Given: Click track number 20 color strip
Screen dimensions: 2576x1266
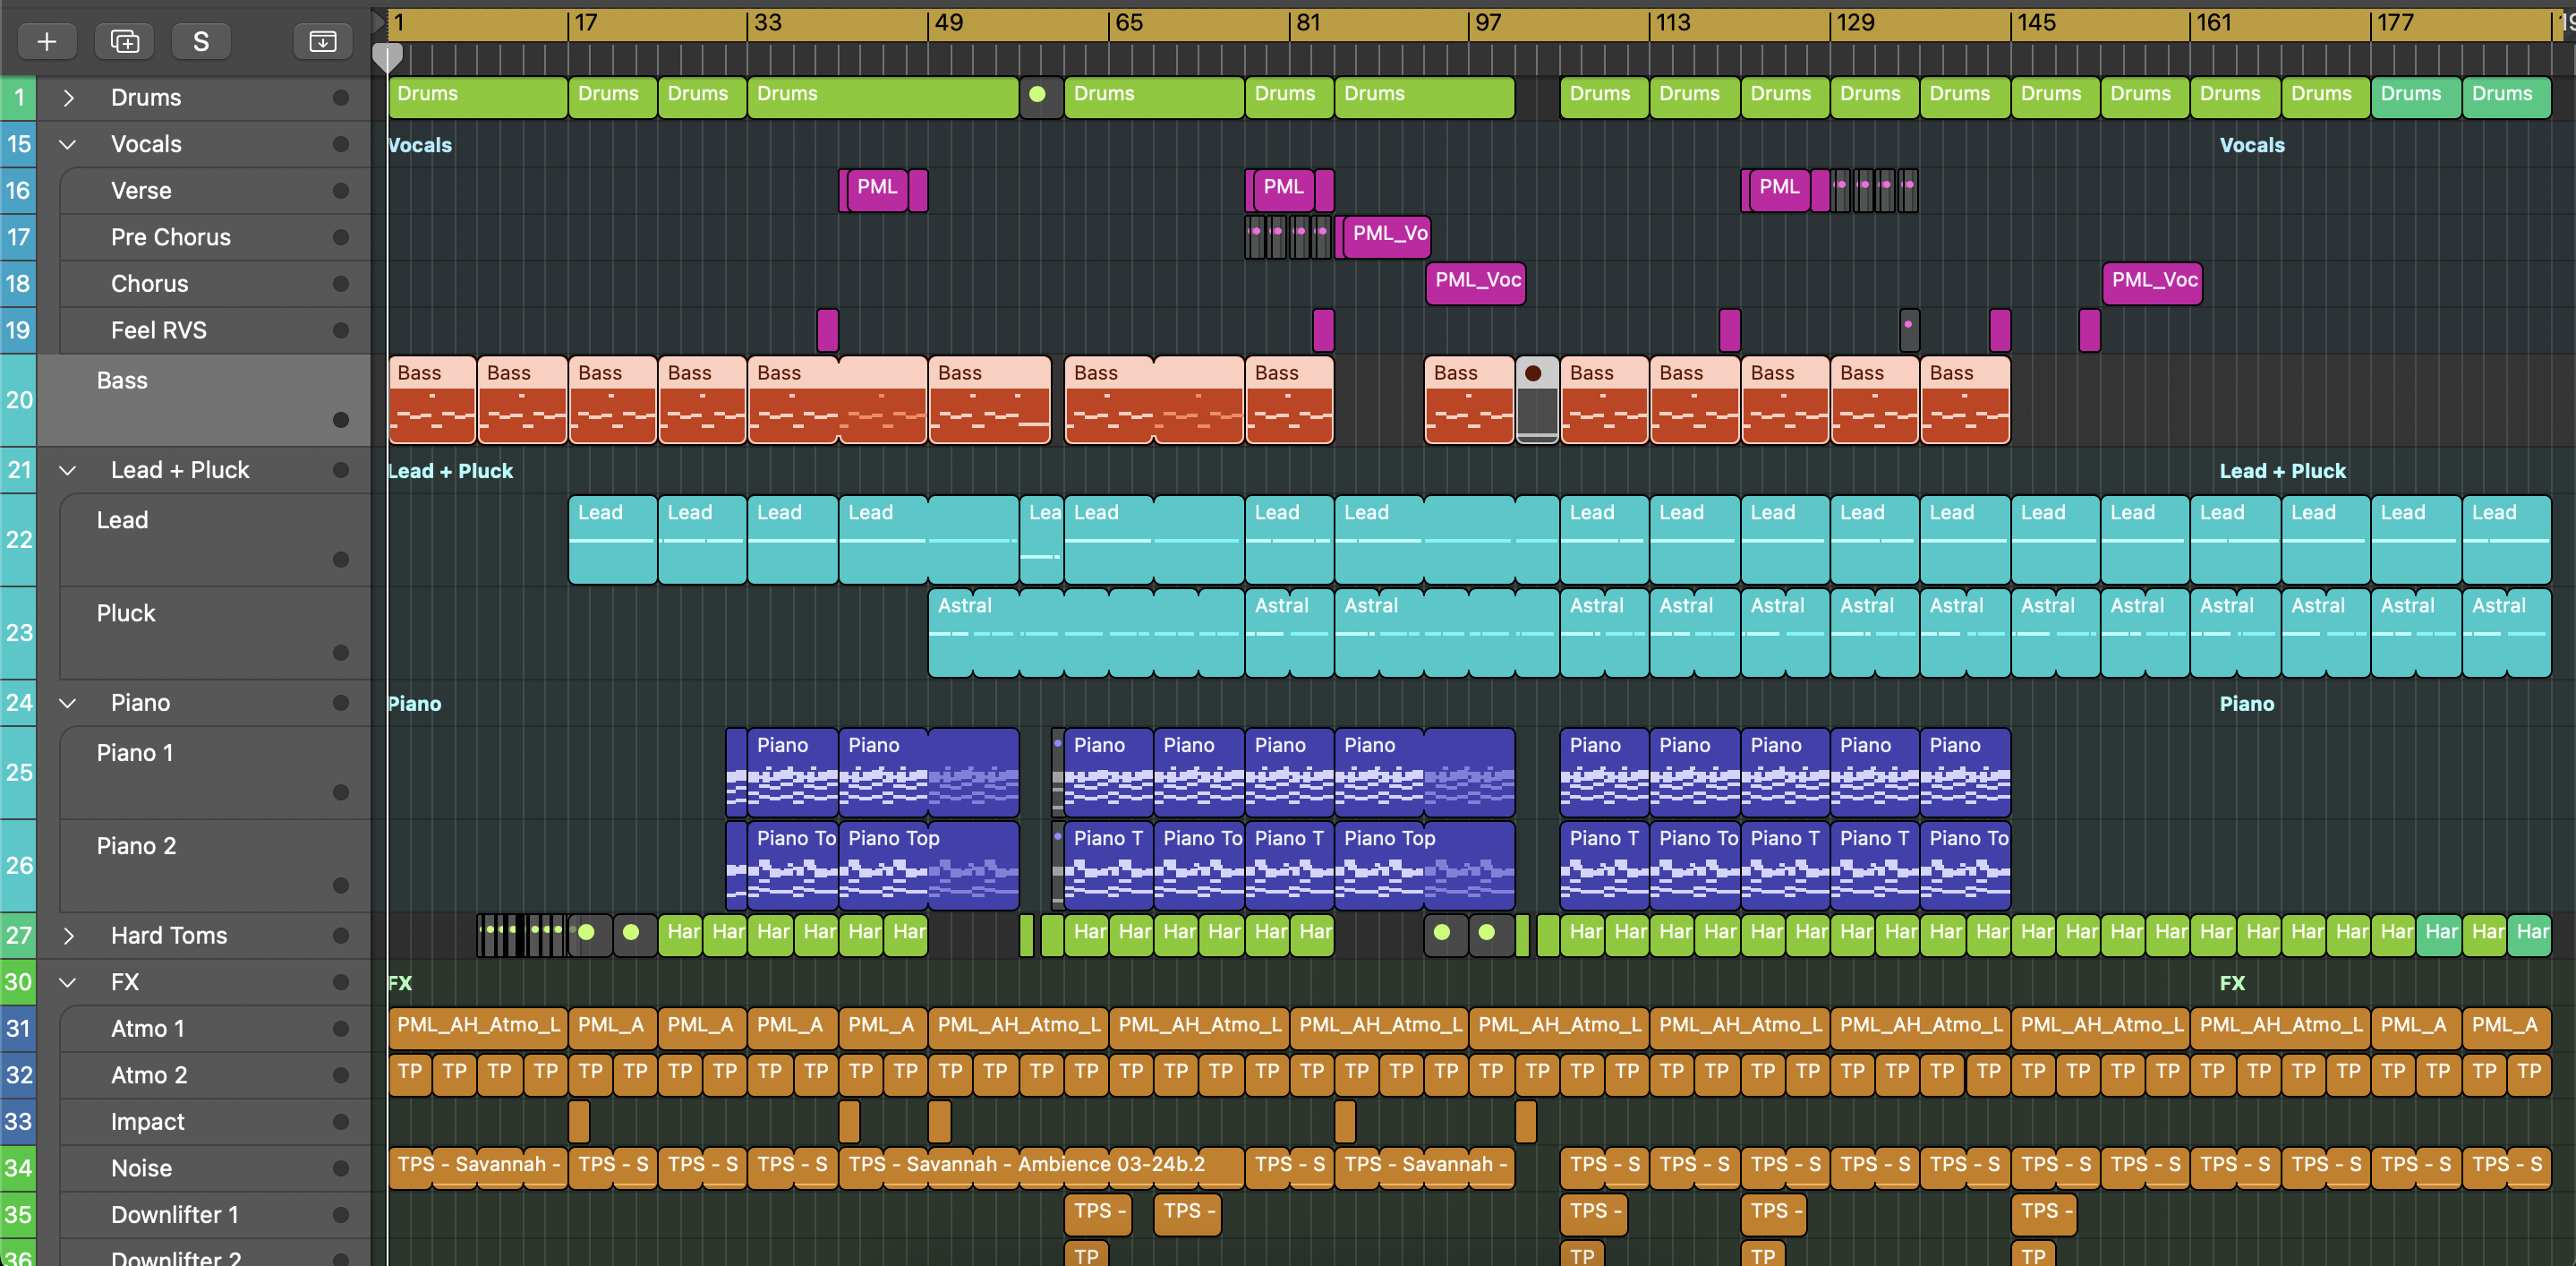Looking at the screenshot, I should point(18,400).
